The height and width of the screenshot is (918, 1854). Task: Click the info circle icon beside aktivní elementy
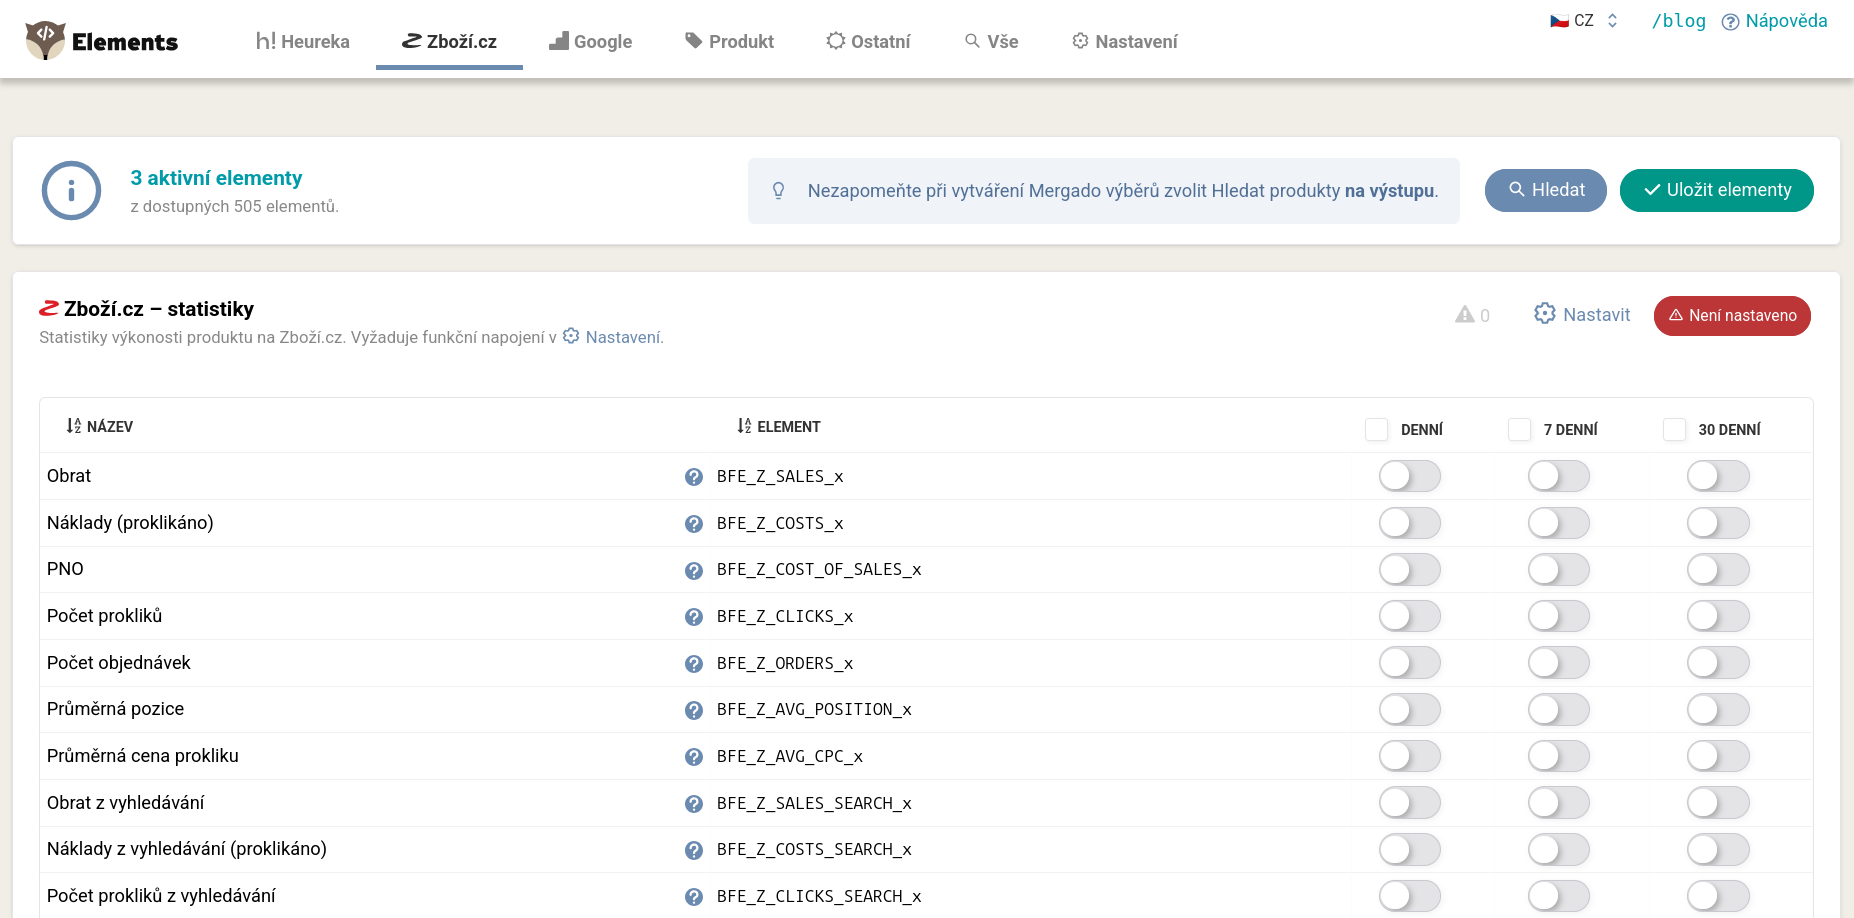point(71,190)
